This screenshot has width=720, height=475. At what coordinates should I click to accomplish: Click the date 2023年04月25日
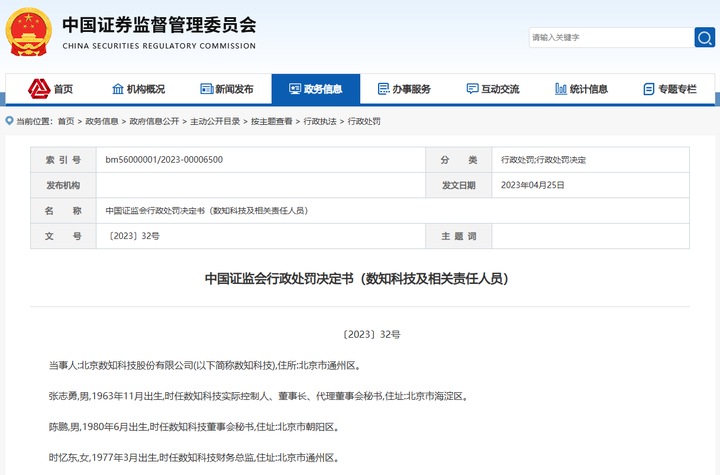533,185
